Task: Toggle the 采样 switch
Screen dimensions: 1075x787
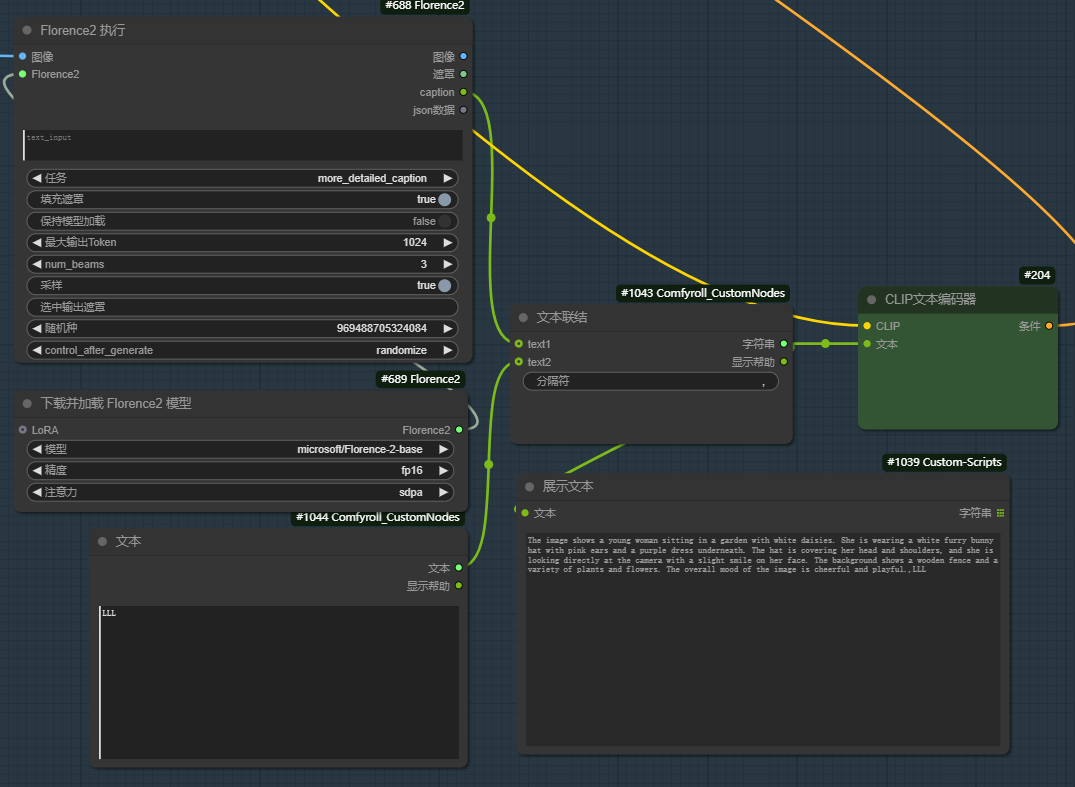Action: pos(444,286)
